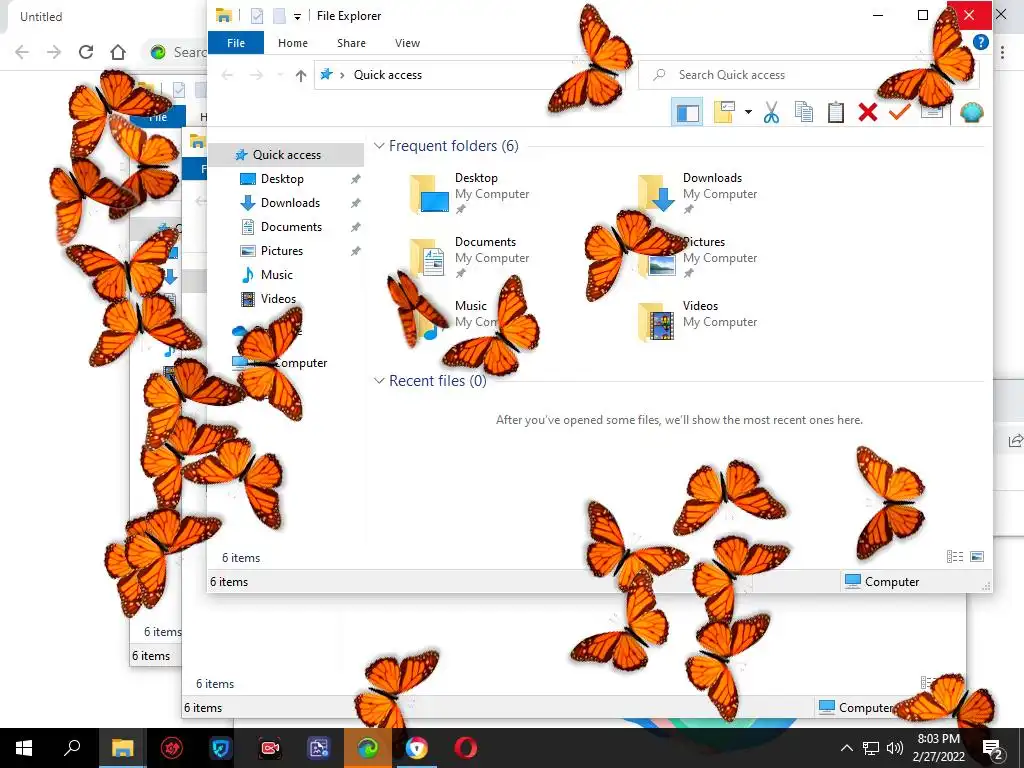
Task: Click the purple photo app taskbar icon
Action: point(319,748)
